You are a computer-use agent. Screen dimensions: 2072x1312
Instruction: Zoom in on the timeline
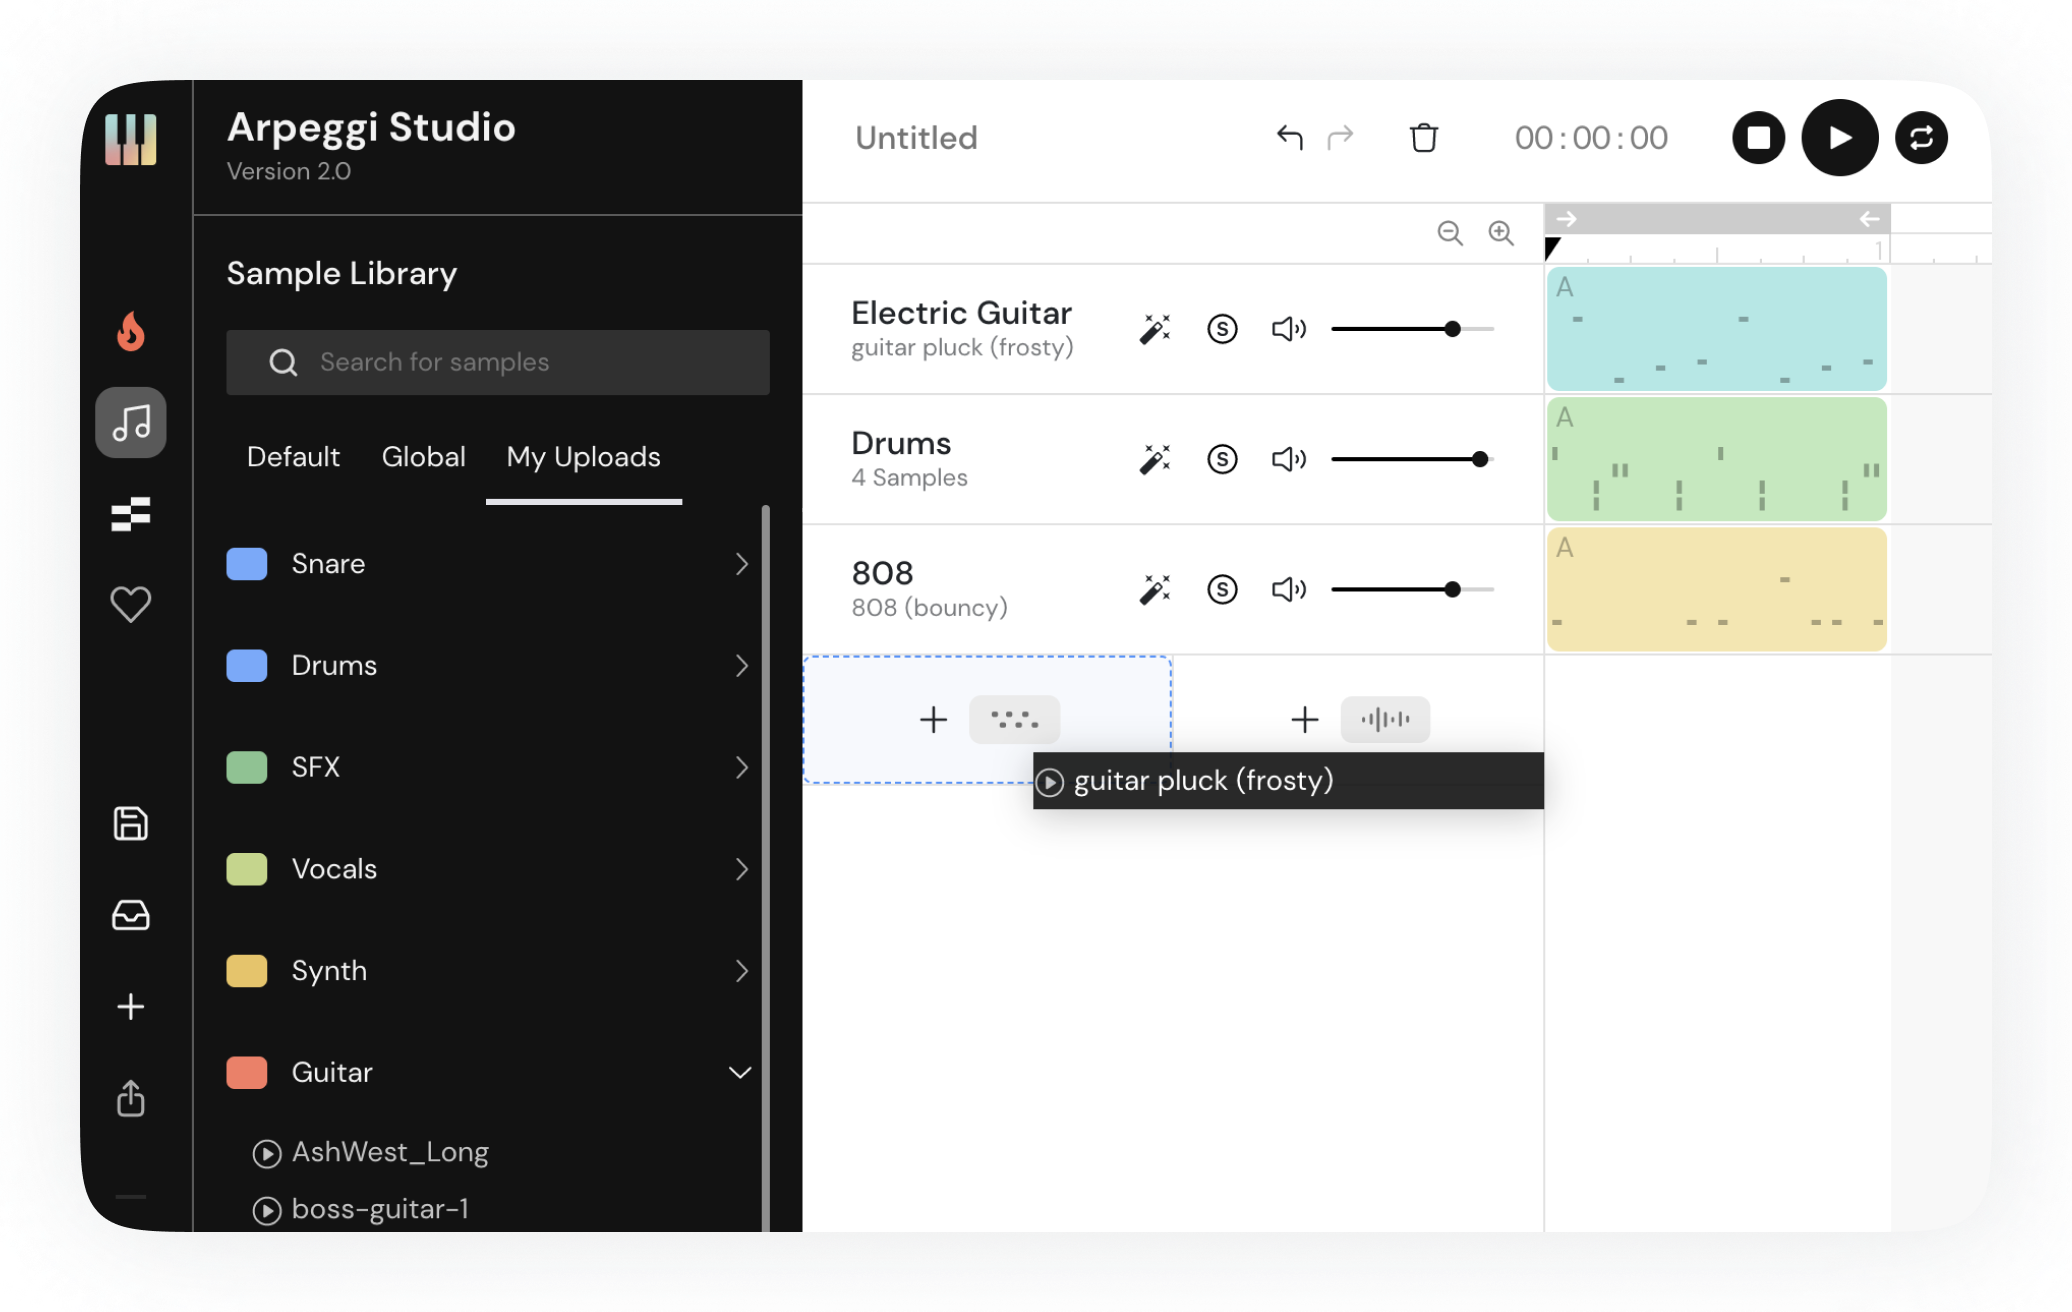1501,233
